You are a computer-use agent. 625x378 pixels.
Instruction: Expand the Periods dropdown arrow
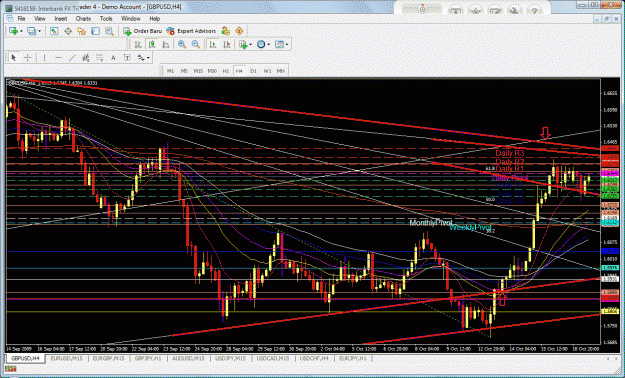pyautogui.click(x=269, y=45)
